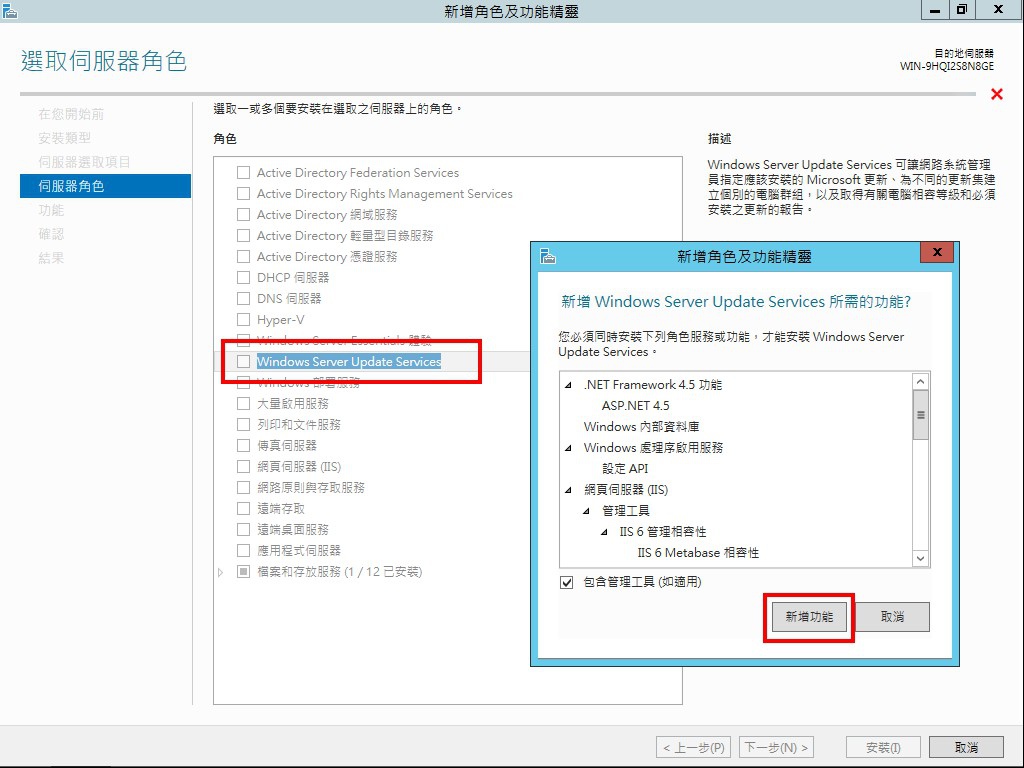Check Active Directory Rights Management Services
1024x768 pixels.
tap(244, 193)
